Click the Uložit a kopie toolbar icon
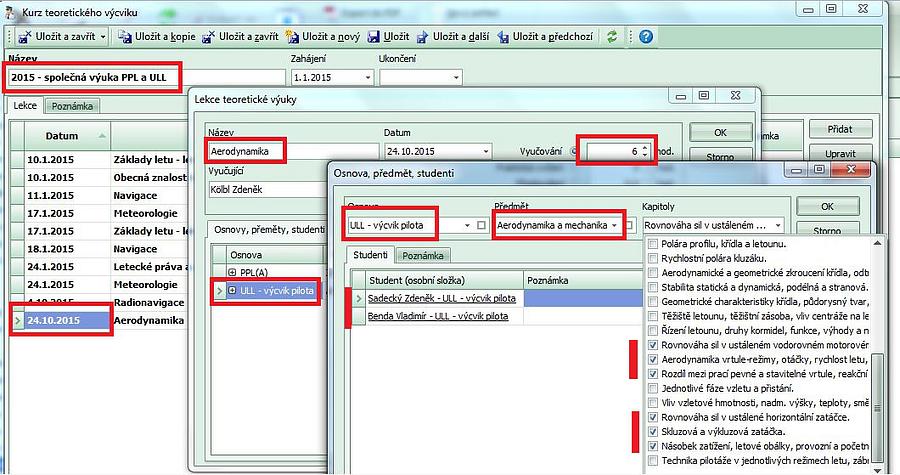Image resolution: width=900 pixels, height=475 pixels. point(126,37)
